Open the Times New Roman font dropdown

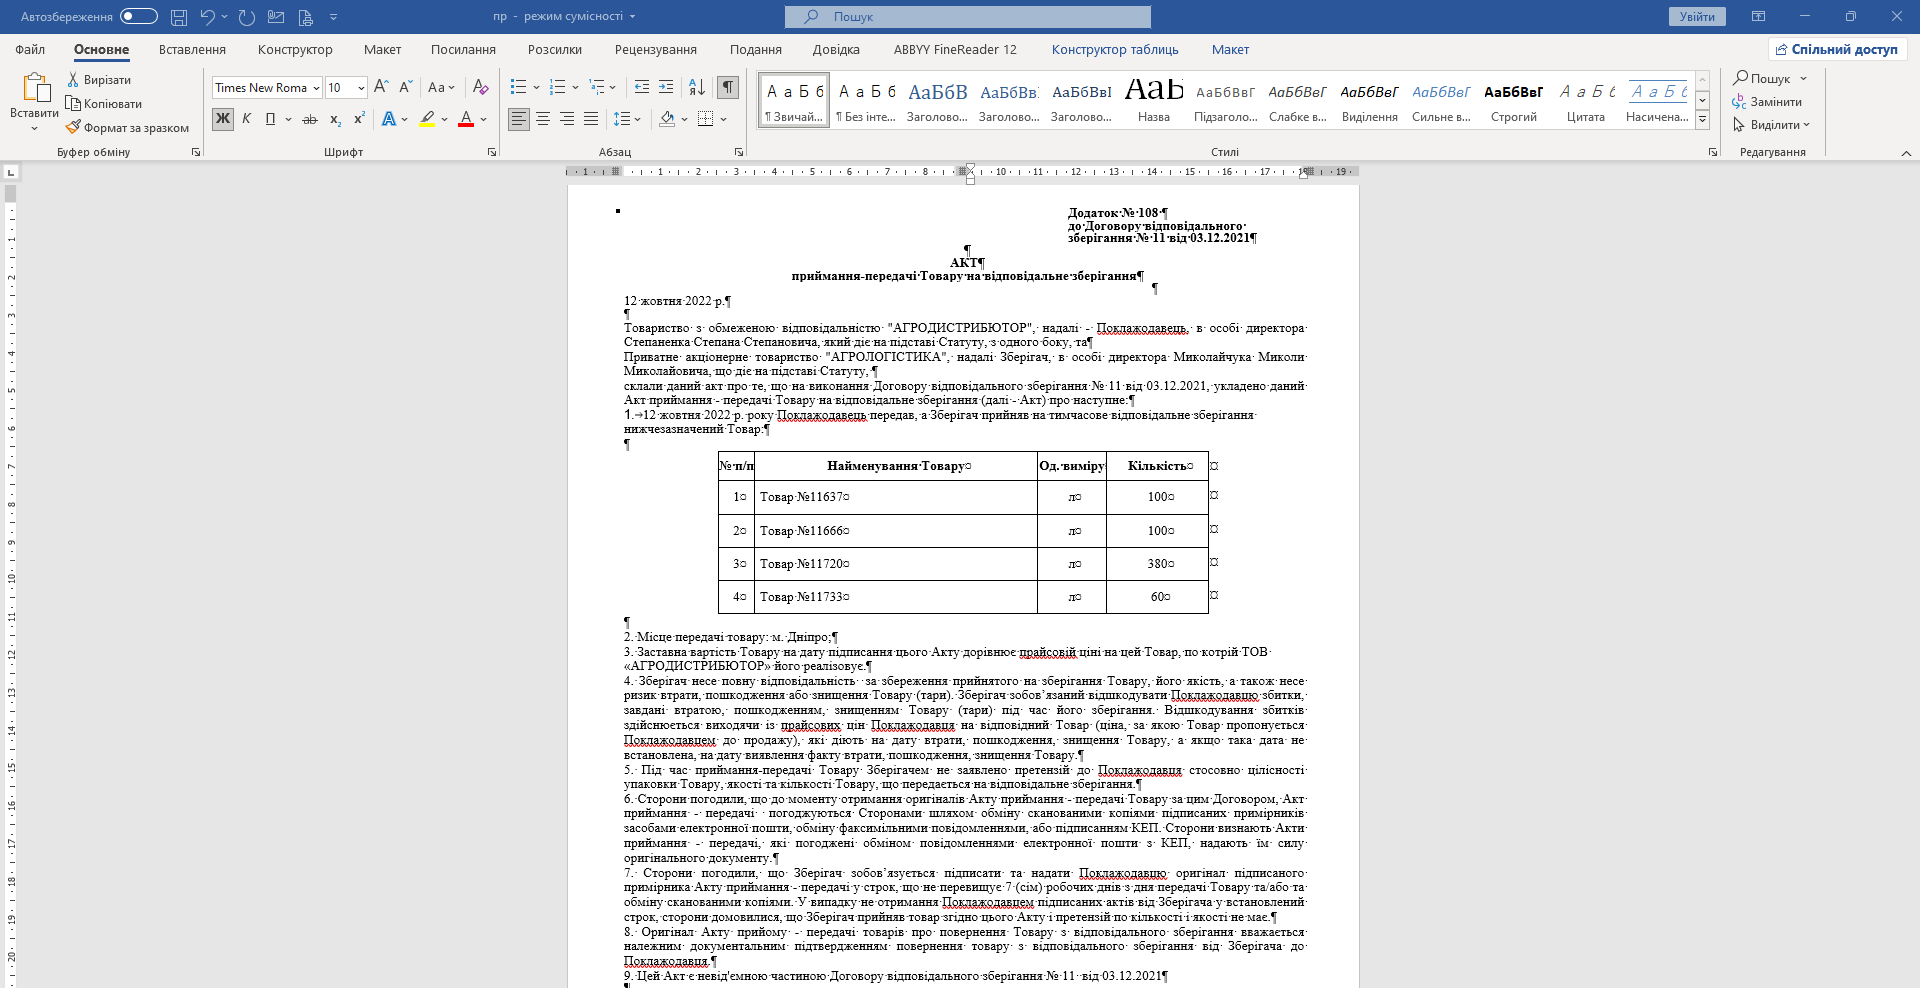coord(316,88)
